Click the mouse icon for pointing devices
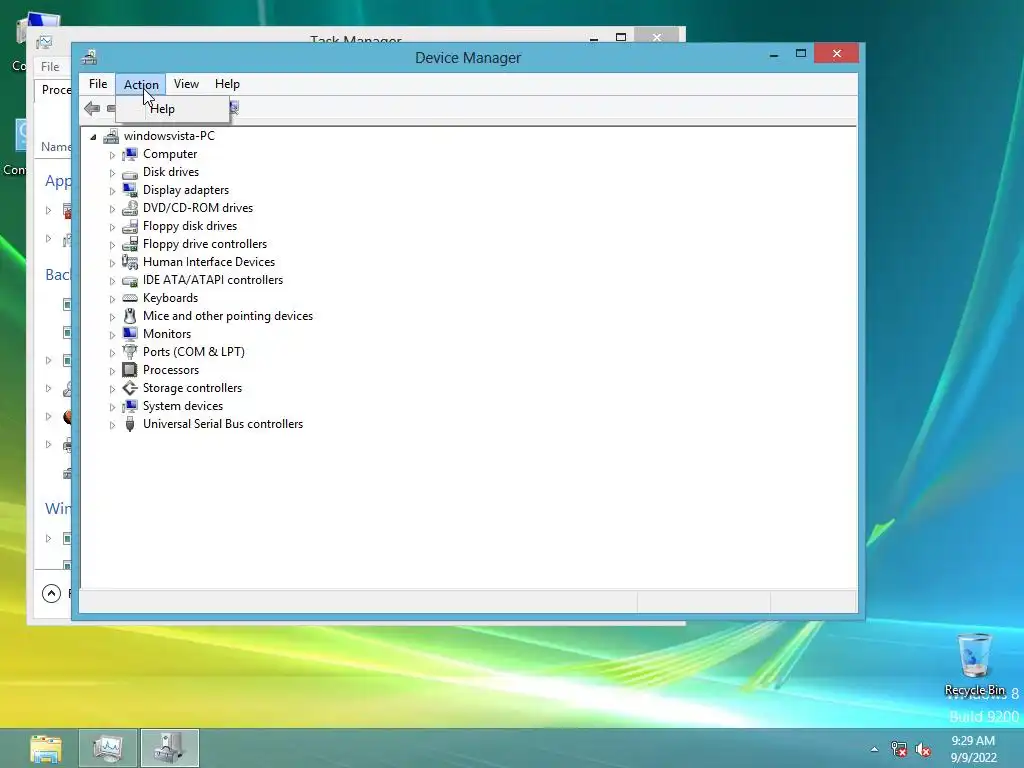 130,316
